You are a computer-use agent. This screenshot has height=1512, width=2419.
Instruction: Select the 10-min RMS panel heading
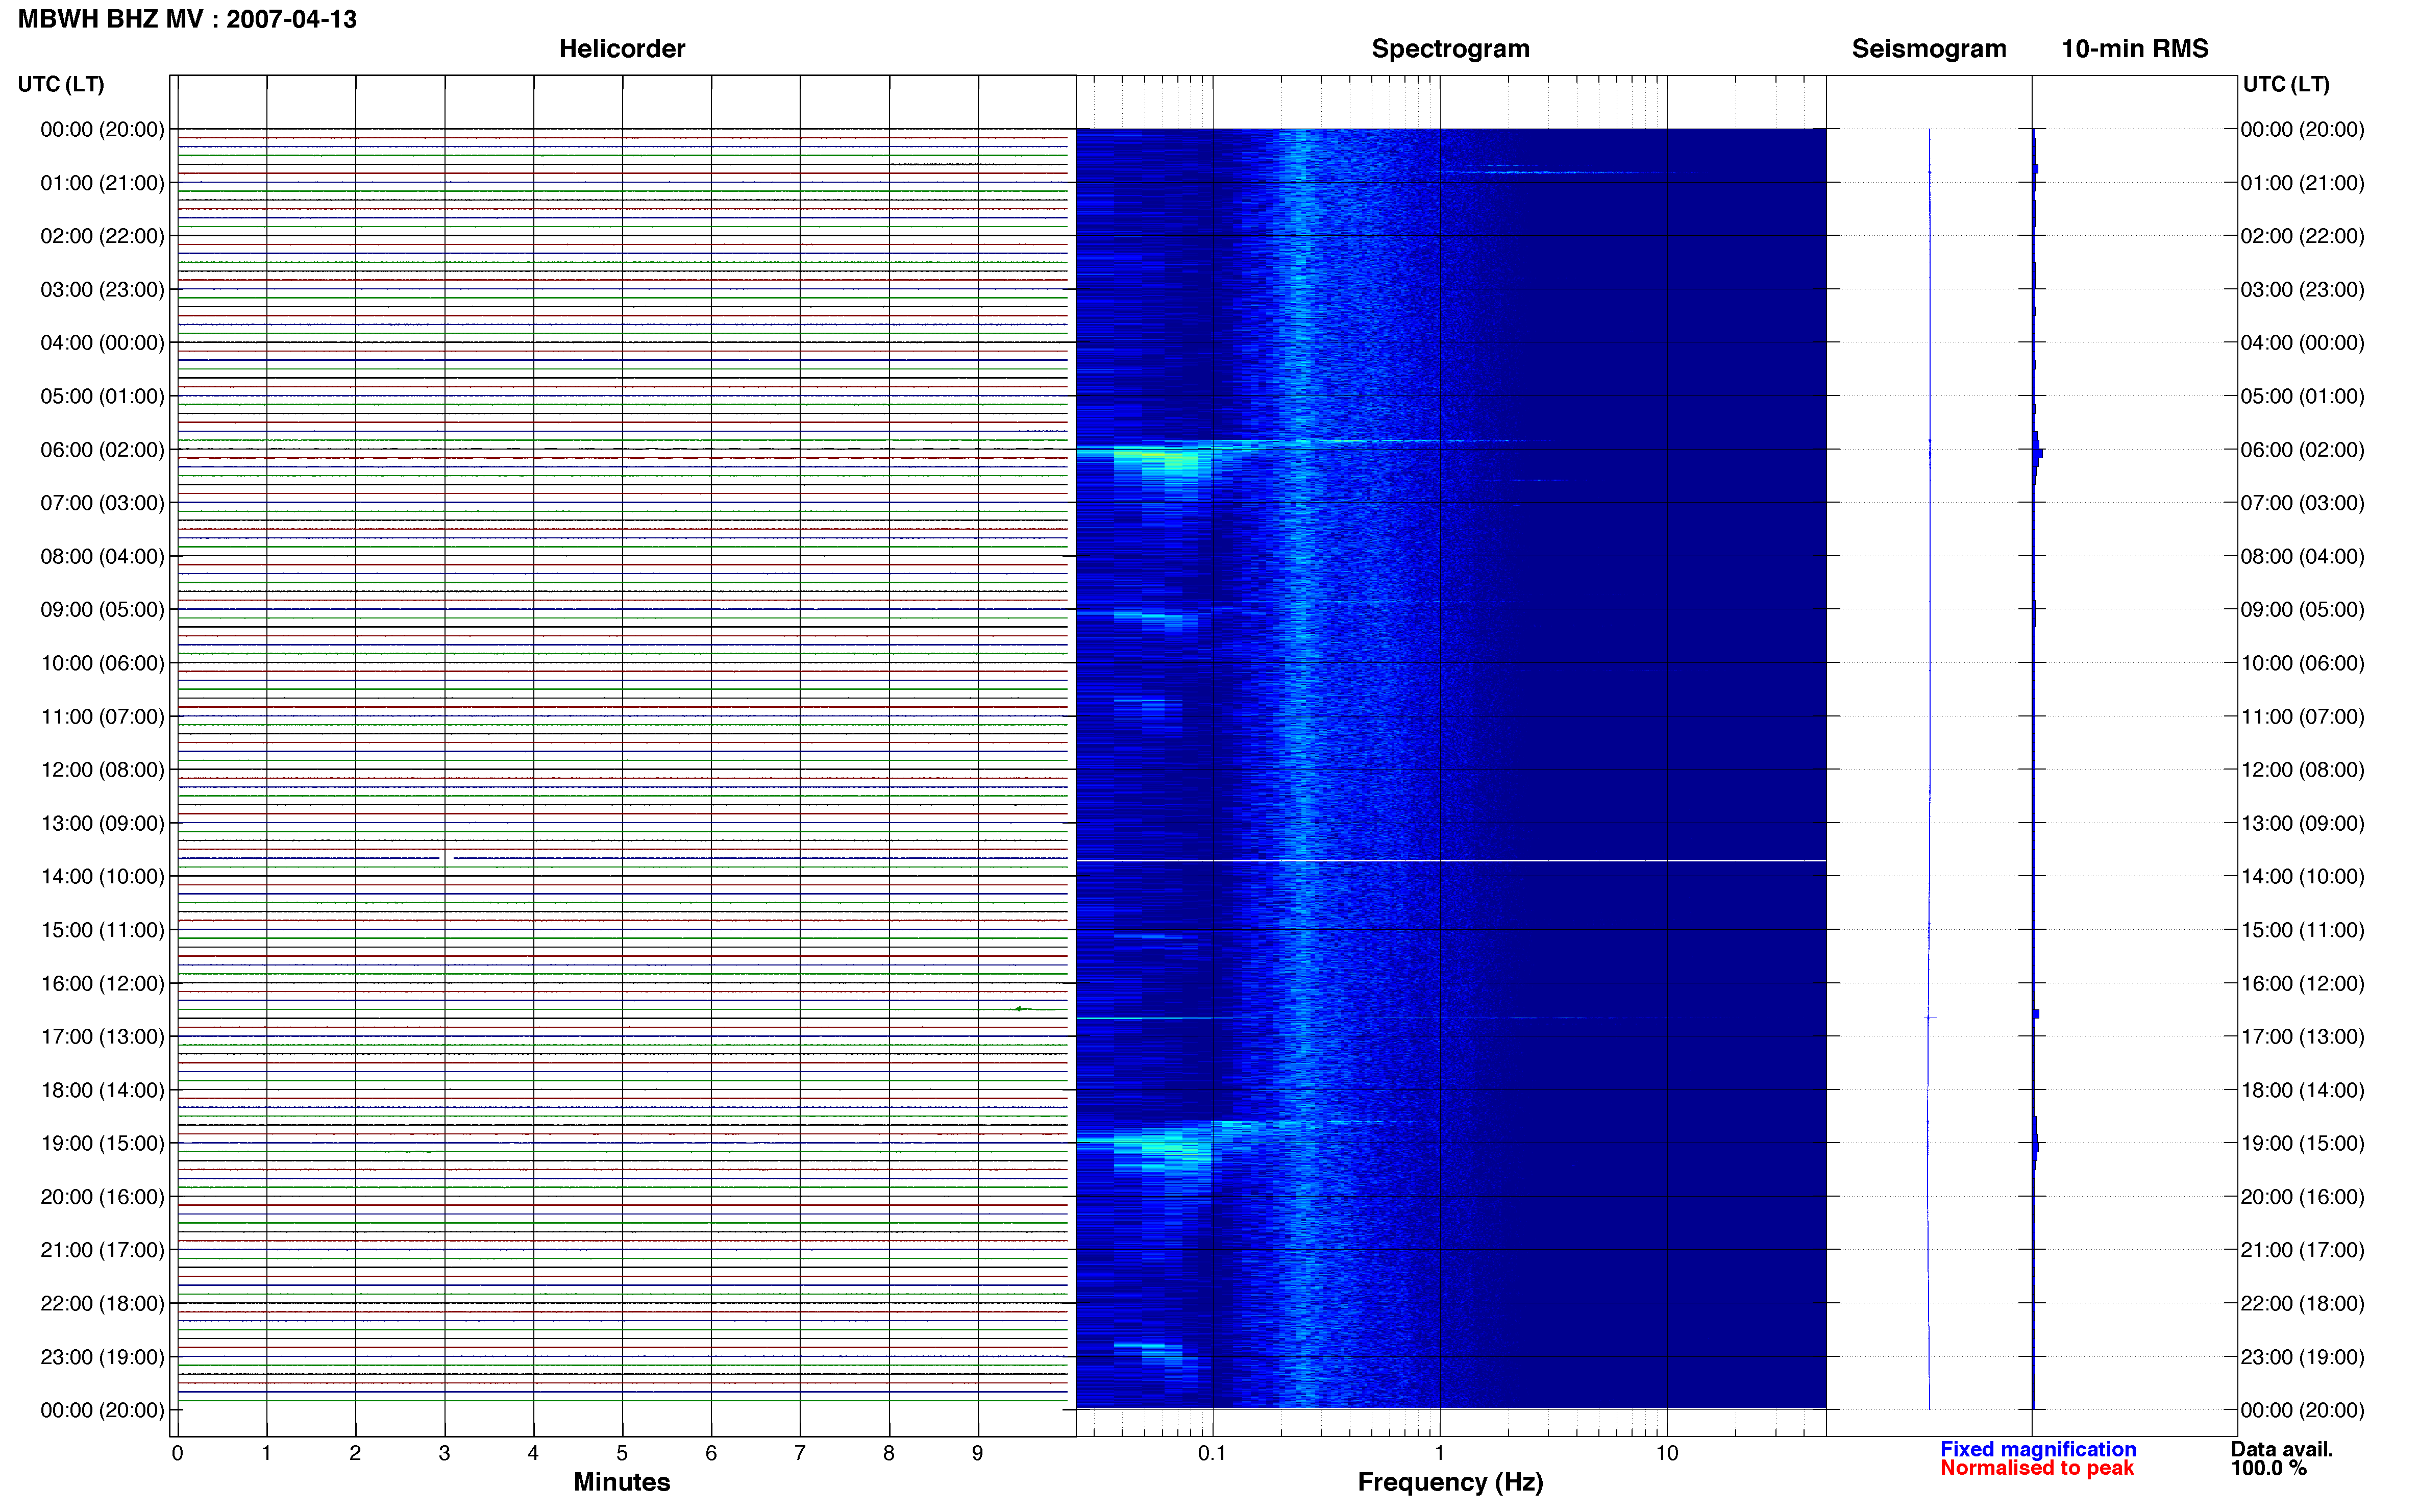pyautogui.click(x=2135, y=49)
